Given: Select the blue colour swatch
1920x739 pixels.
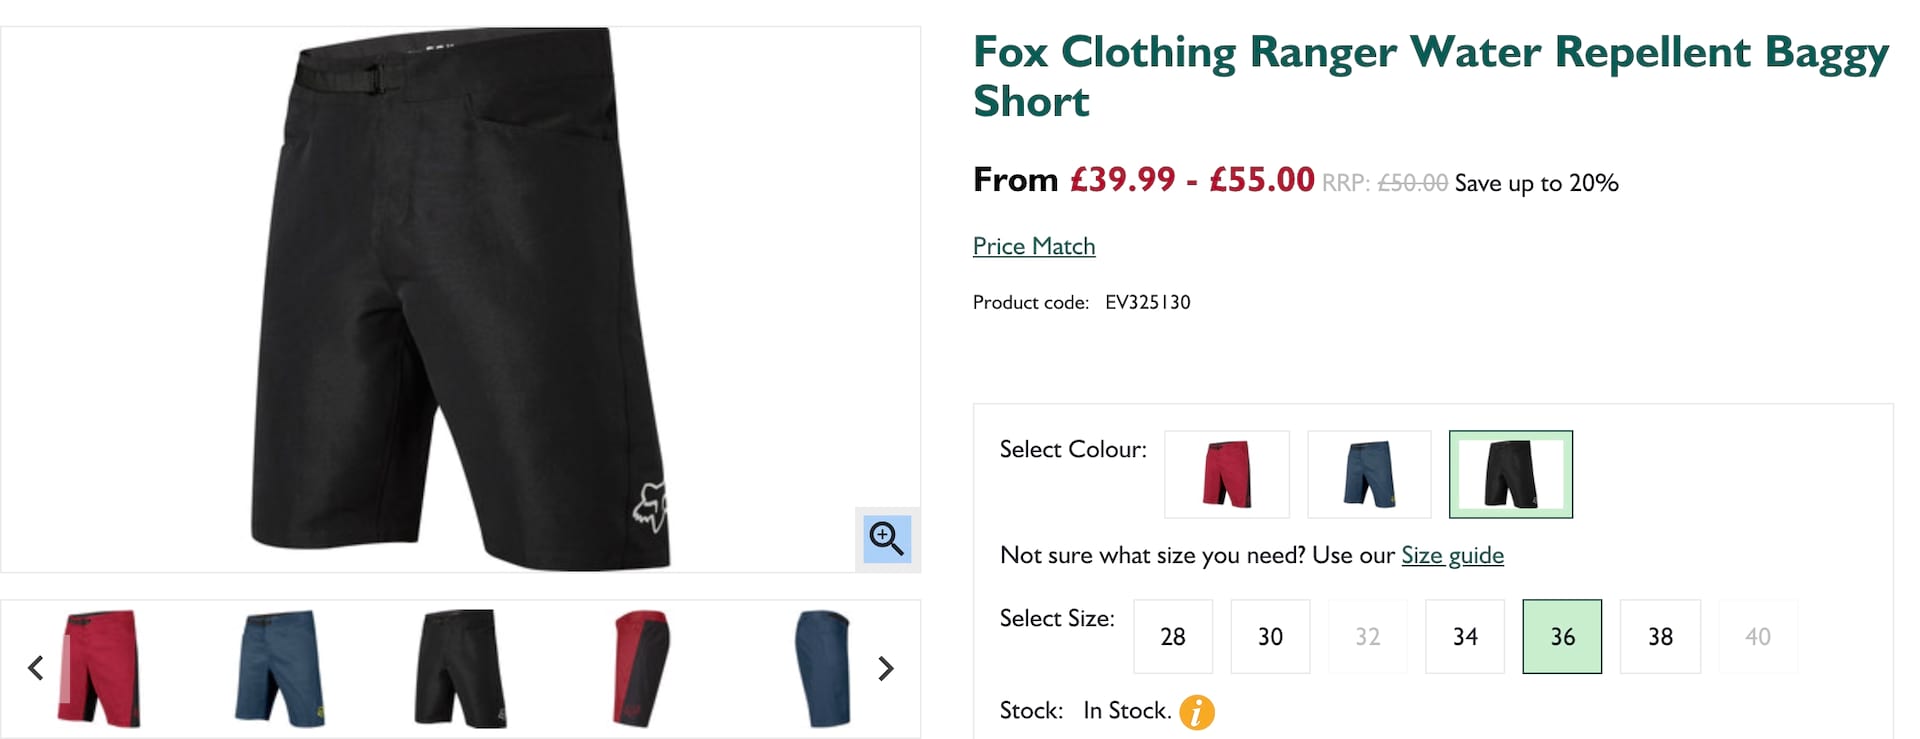Looking at the screenshot, I should (x=1369, y=474).
